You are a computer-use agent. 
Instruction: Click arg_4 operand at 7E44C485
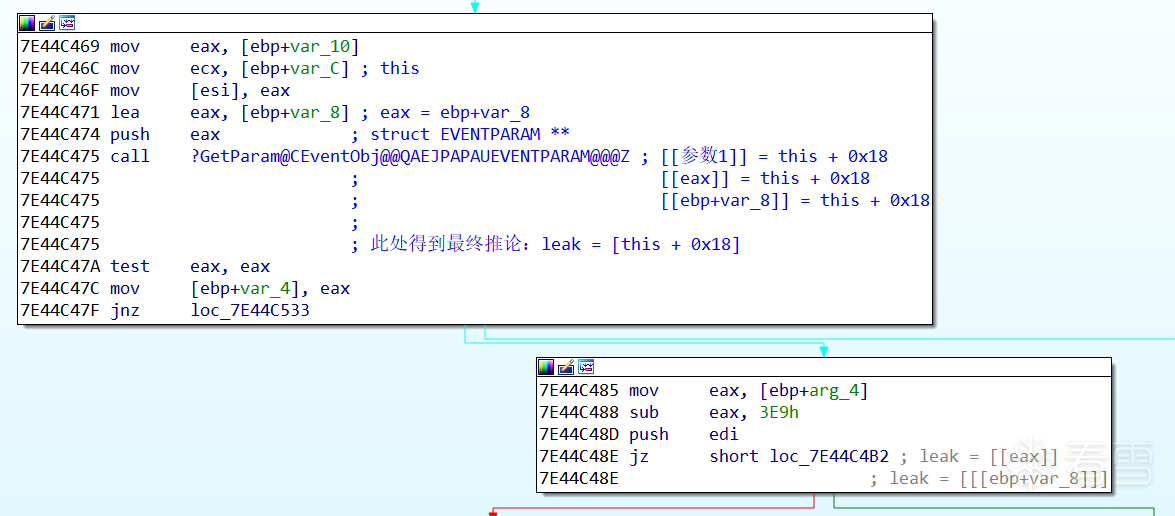click(834, 390)
